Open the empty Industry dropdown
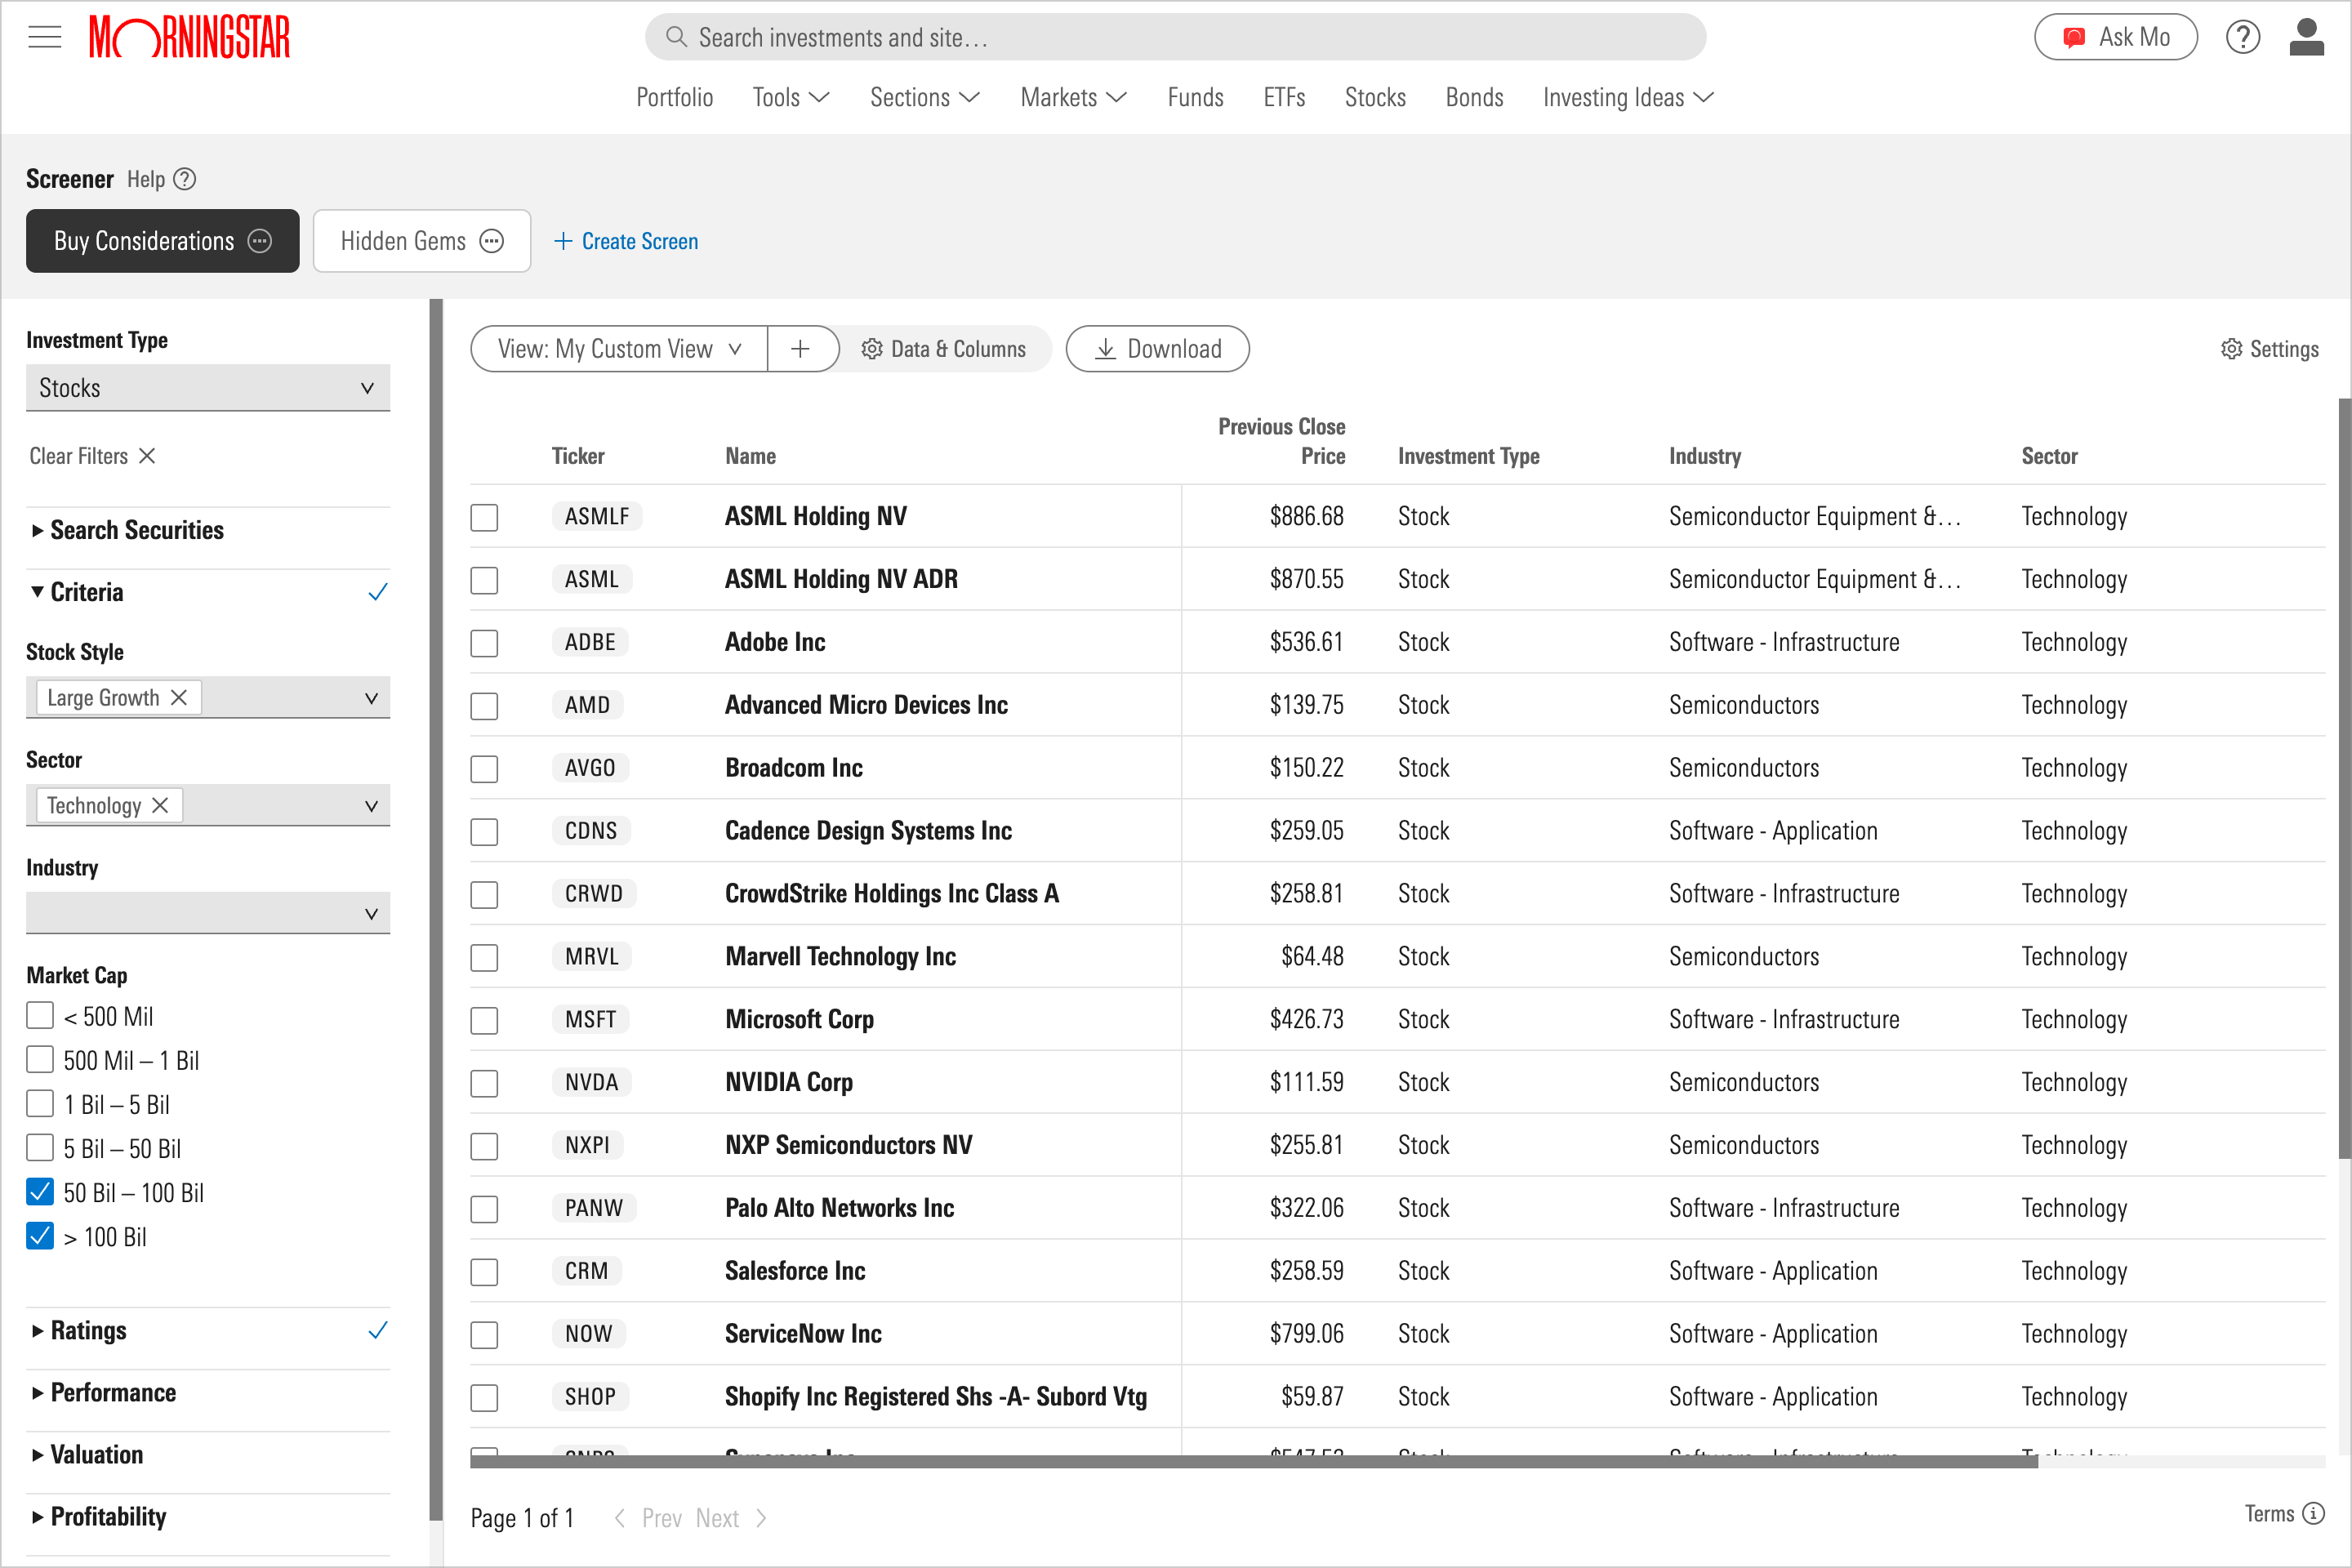 (208, 913)
